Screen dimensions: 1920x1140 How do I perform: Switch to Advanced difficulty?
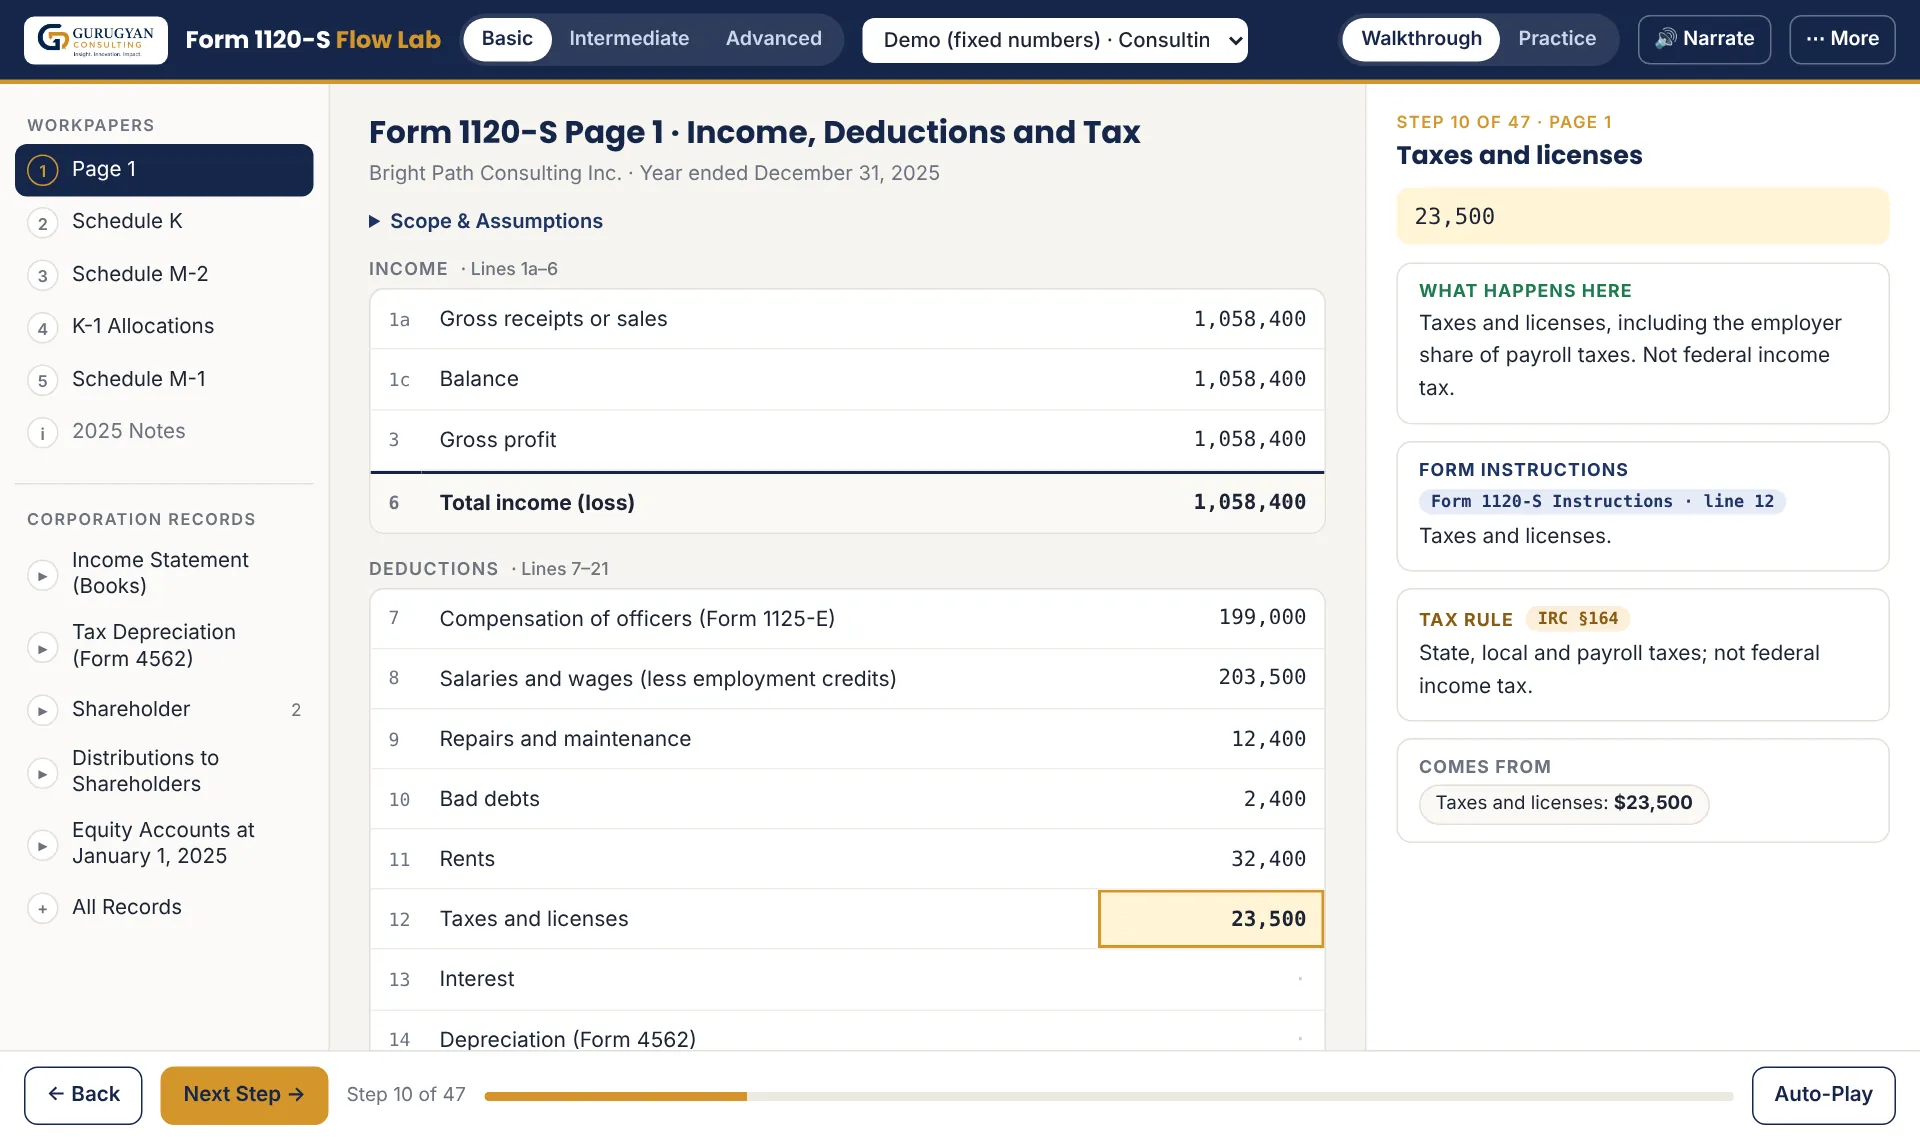pyautogui.click(x=774, y=39)
